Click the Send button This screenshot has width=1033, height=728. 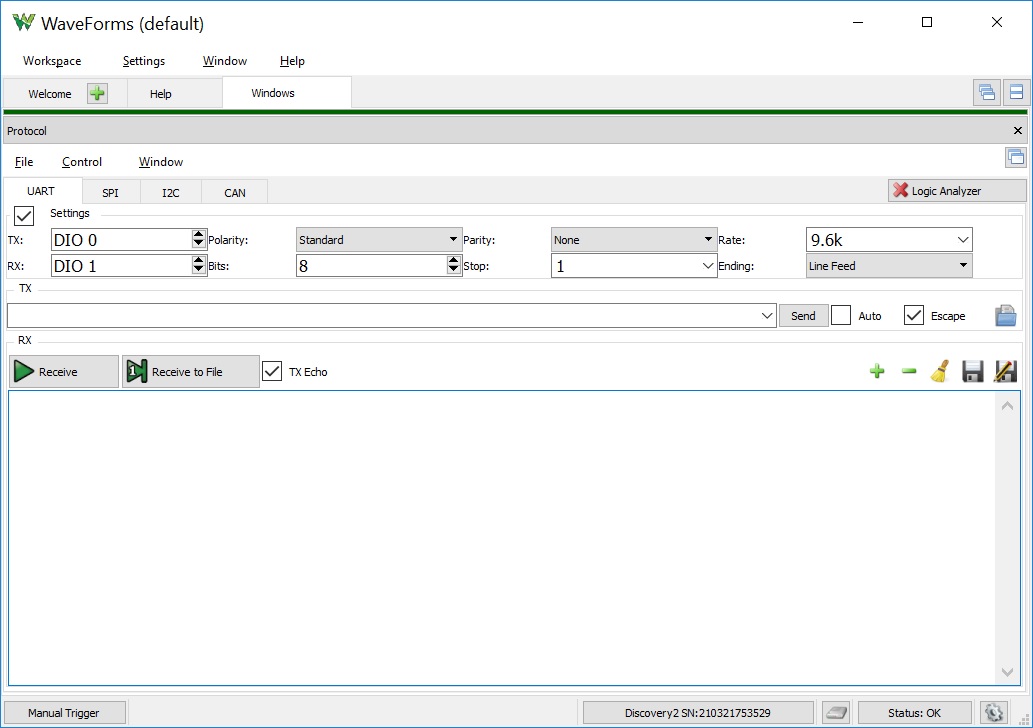(x=803, y=316)
